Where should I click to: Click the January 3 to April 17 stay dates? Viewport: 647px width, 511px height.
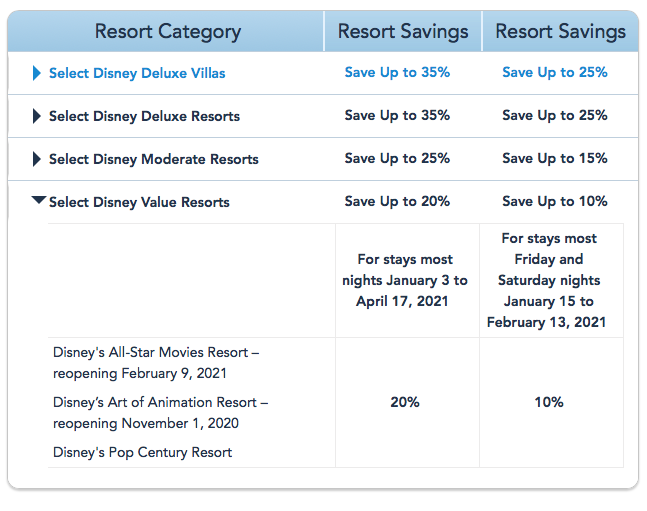coord(405,280)
